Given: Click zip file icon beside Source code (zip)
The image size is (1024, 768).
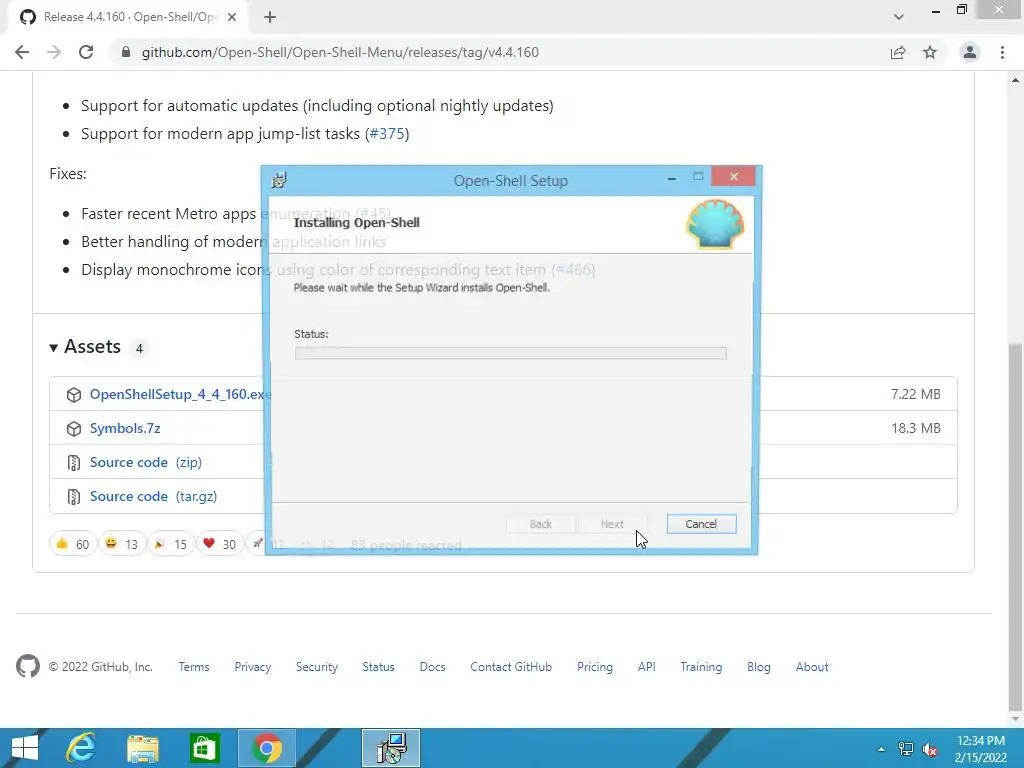Looking at the screenshot, I should tap(74, 462).
